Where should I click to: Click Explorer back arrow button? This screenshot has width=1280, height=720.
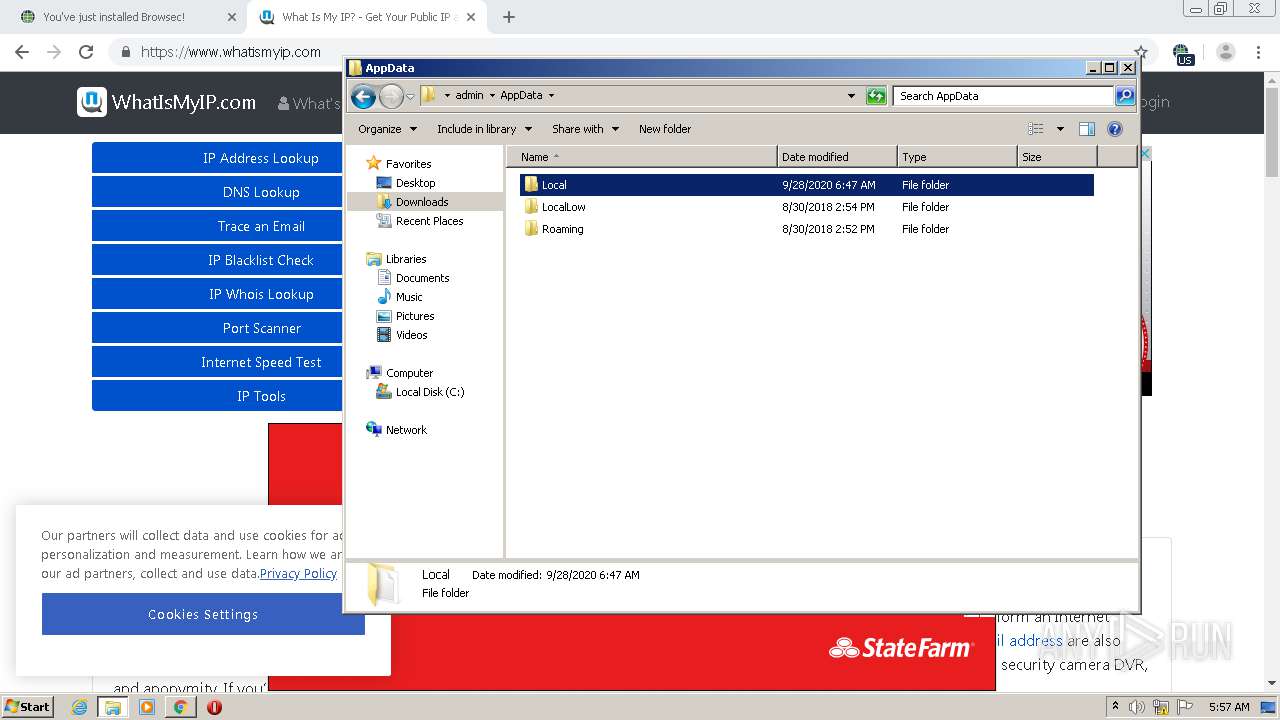(x=363, y=96)
